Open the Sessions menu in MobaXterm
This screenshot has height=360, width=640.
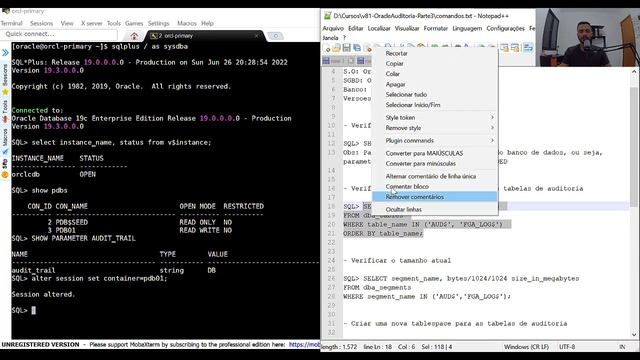[41, 23]
